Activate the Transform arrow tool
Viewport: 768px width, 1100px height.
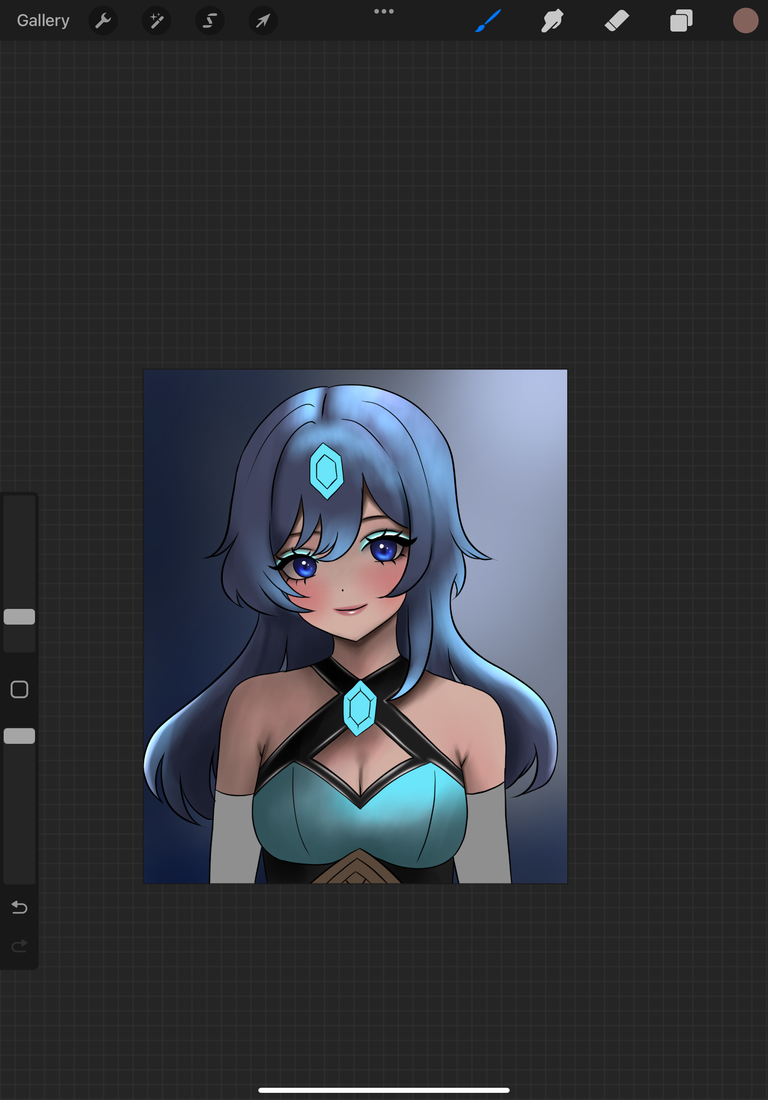coord(263,20)
